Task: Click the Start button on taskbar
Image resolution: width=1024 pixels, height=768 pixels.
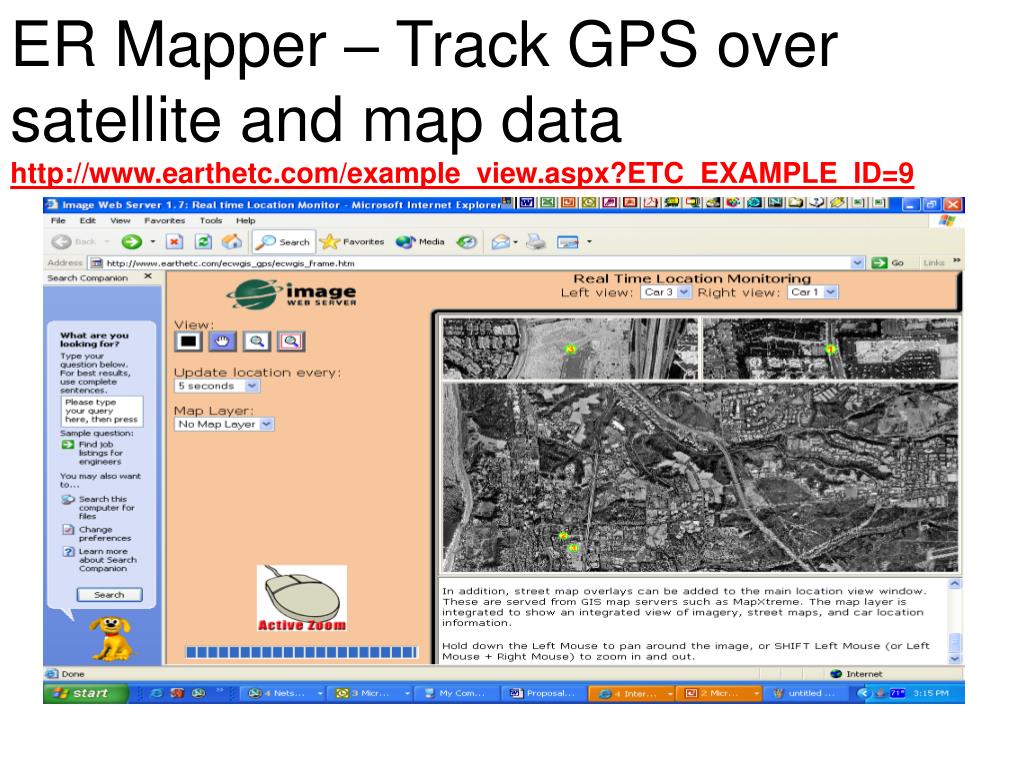Action: (x=86, y=693)
